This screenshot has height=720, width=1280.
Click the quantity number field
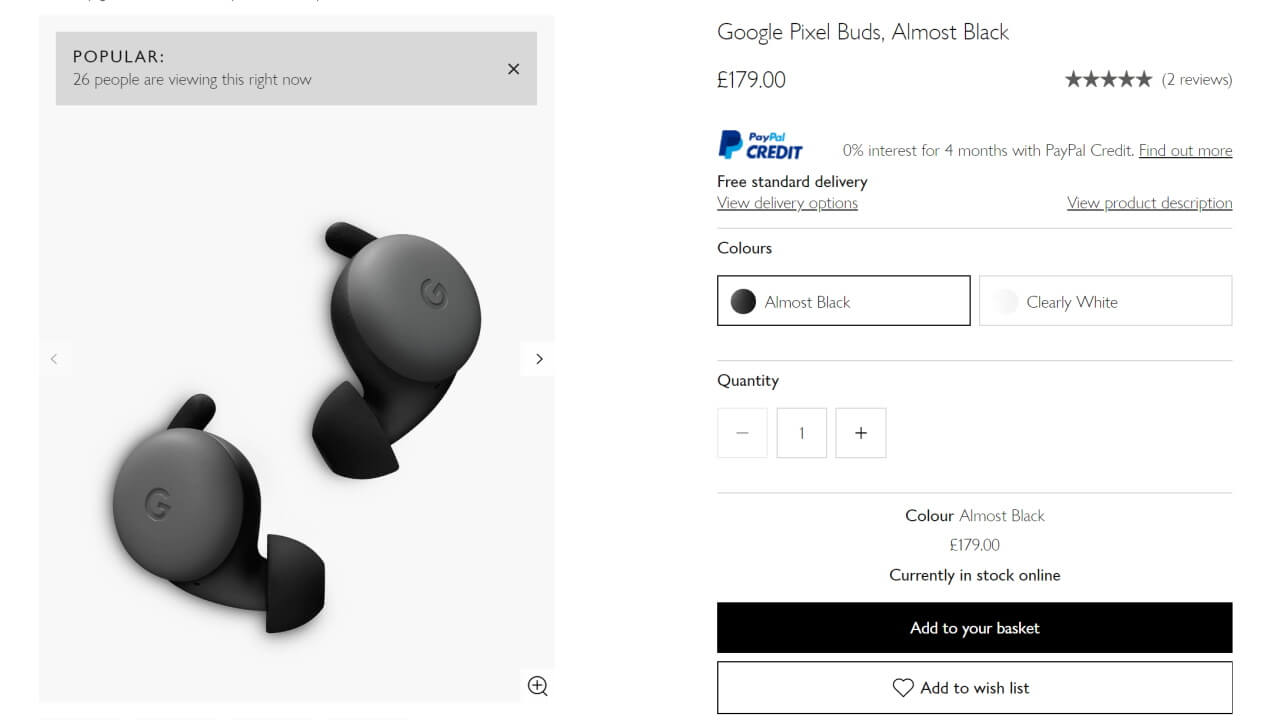point(801,433)
